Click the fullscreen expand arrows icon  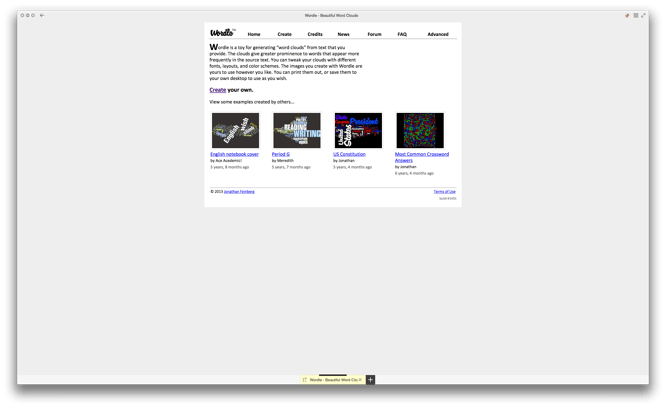[x=643, y=15]
